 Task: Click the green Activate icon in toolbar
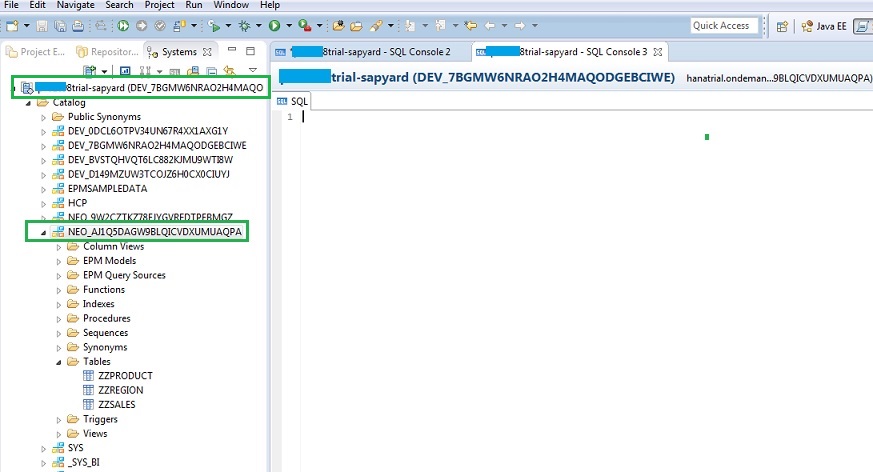[x=123, y=26]
